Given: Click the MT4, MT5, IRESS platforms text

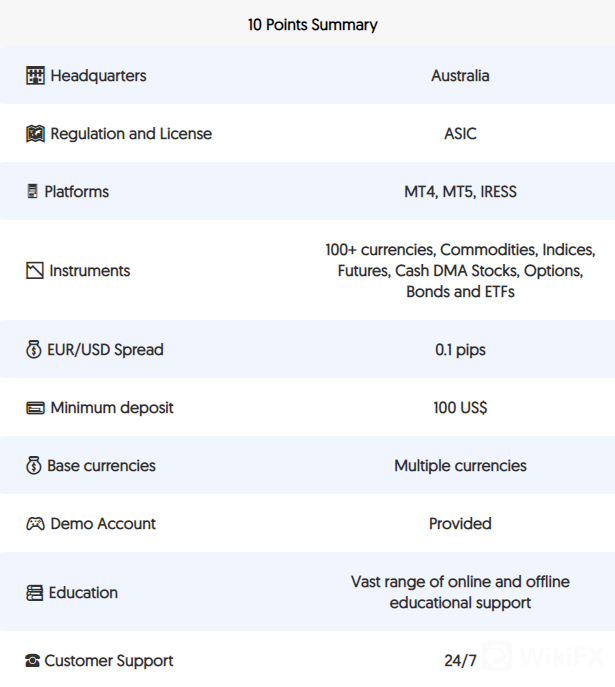Looking at the screenshot, I should [x=460, y=192].
